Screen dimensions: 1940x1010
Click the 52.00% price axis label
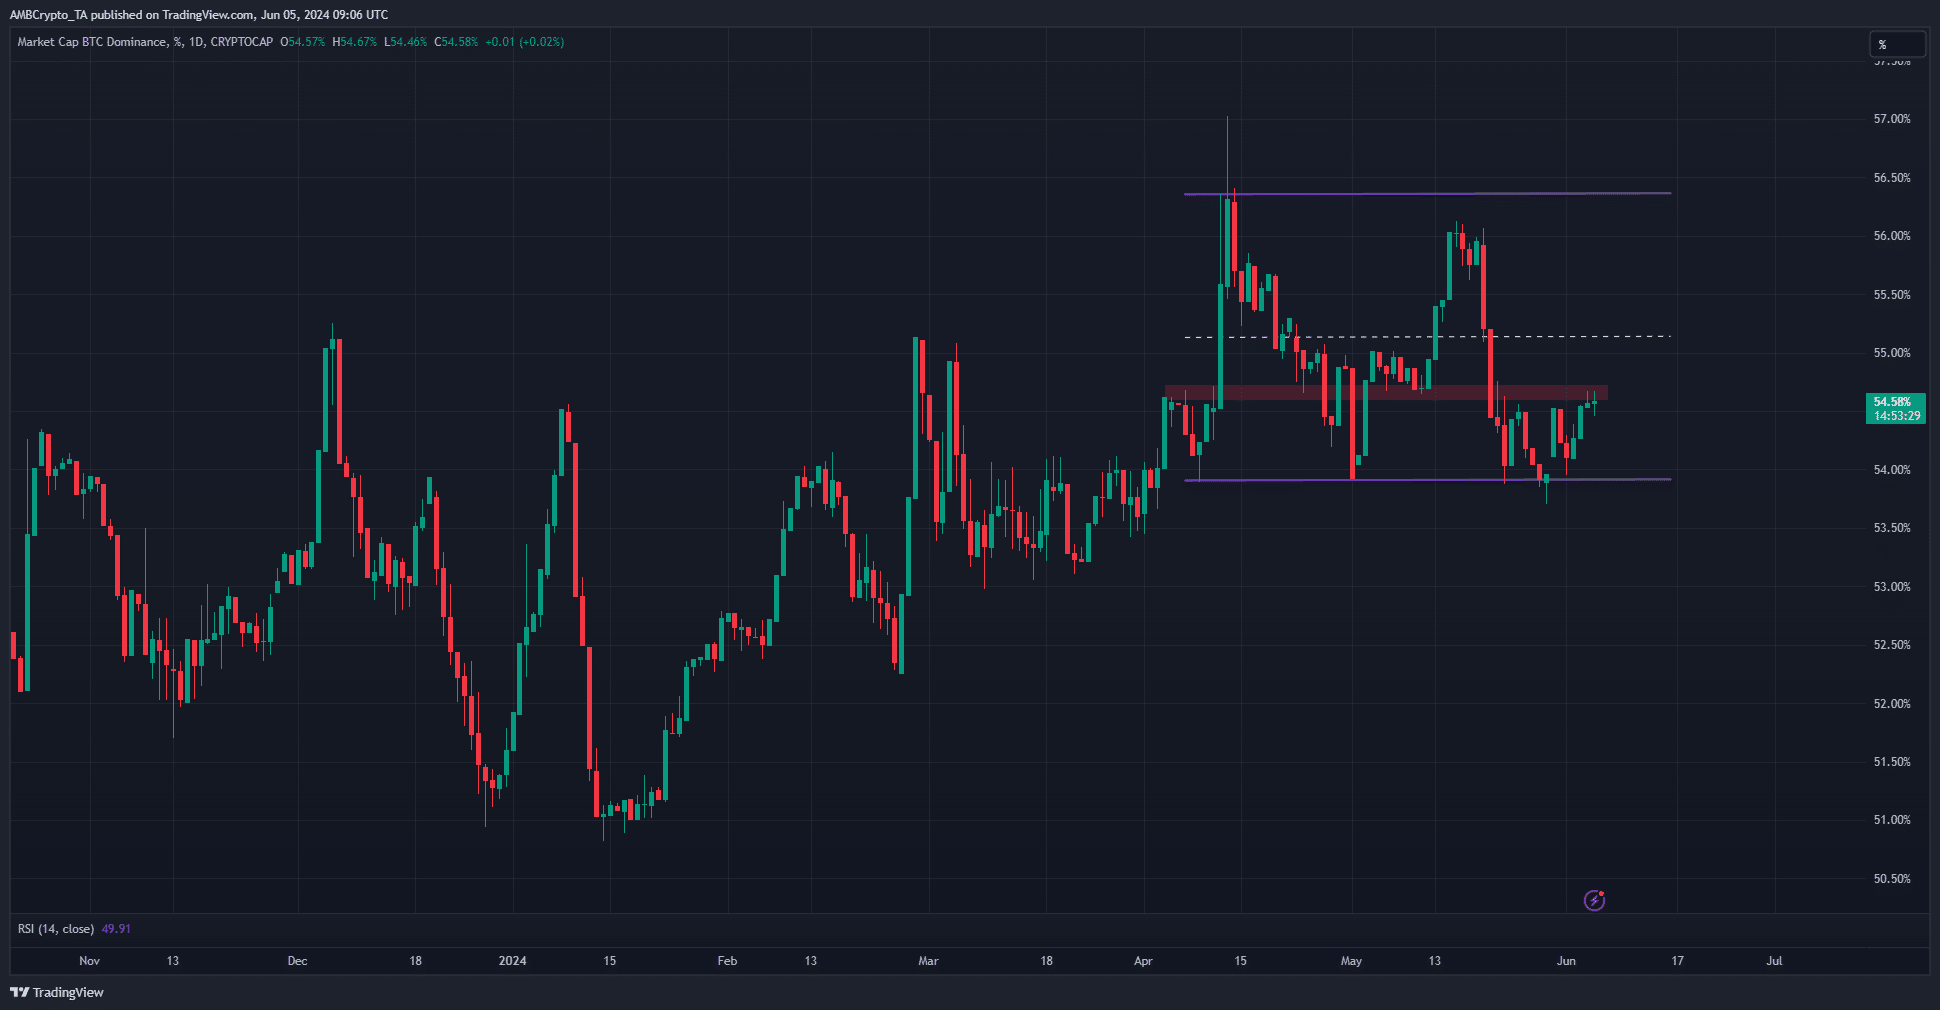click(1892, 704)
